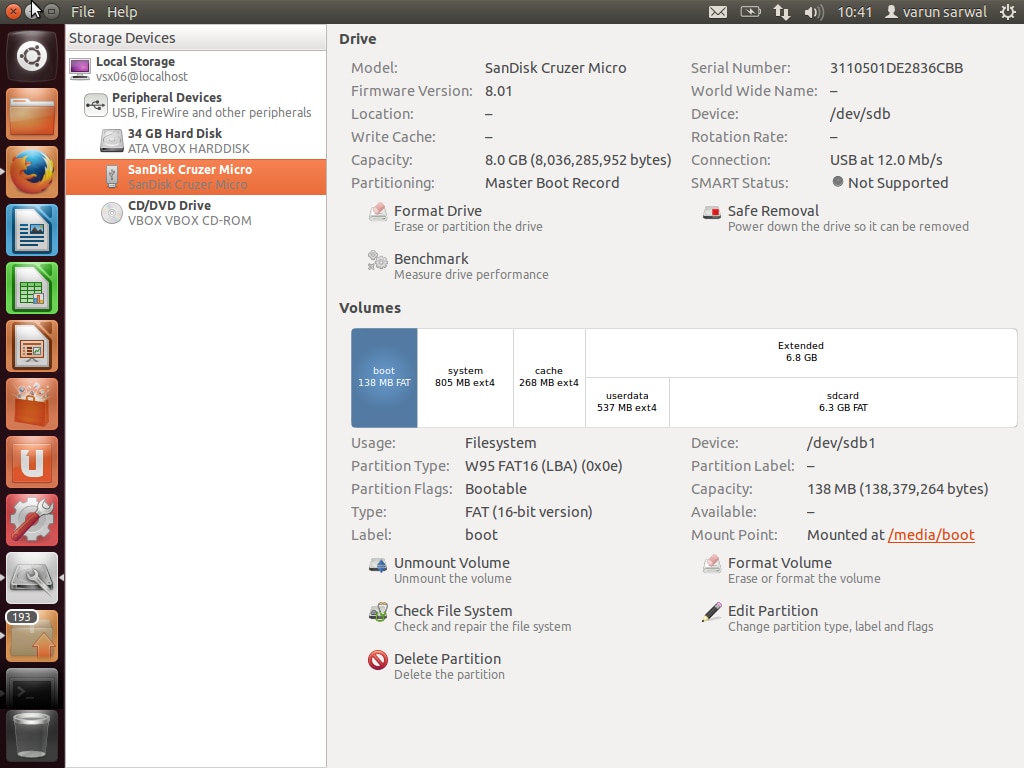Select the 34 GB Hard Disk

(x=174, y=141)
